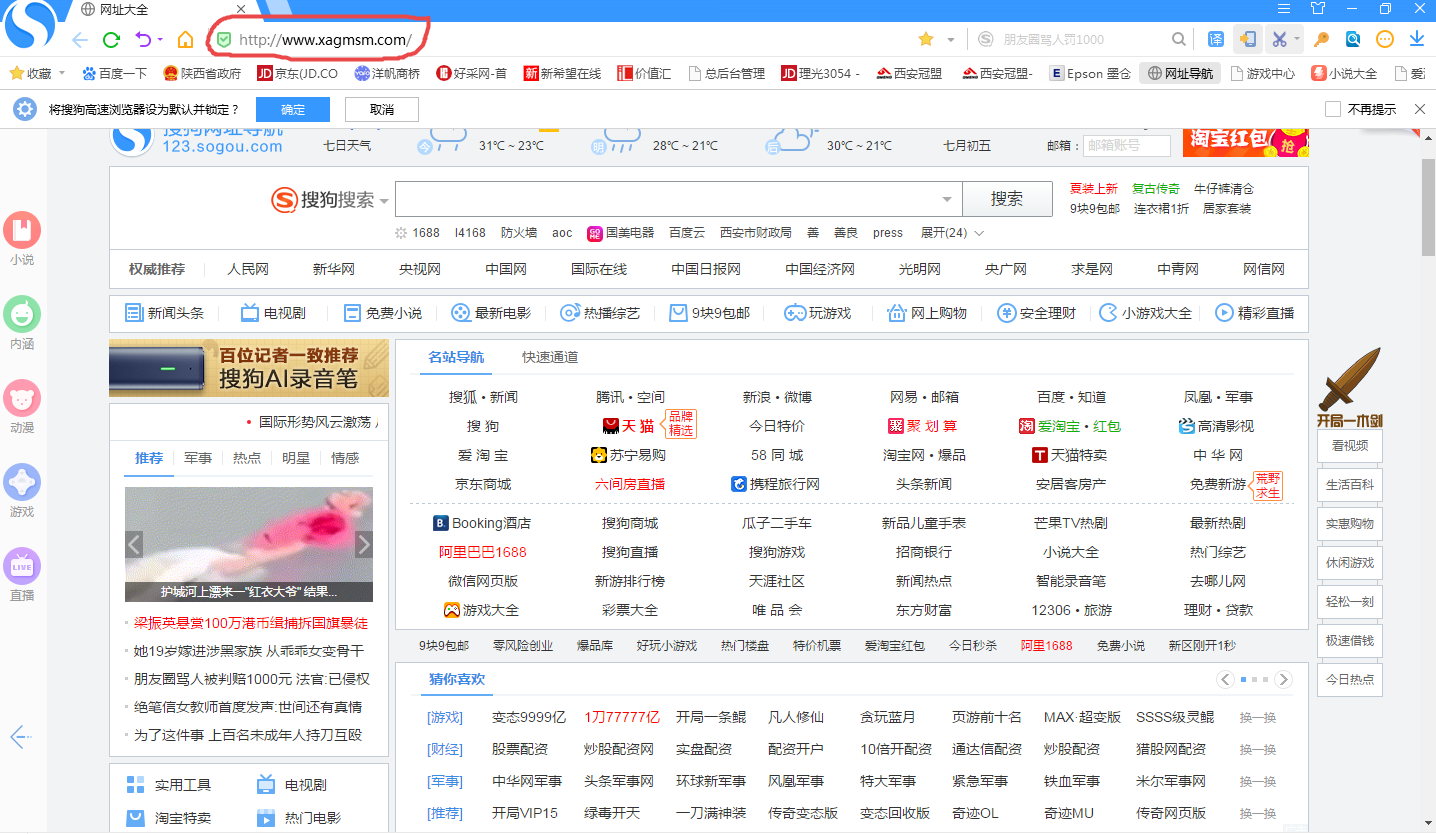Click the send-to-phone icon
Viewport: 1436px width, 834px height.
click(x=1247, y=39)
